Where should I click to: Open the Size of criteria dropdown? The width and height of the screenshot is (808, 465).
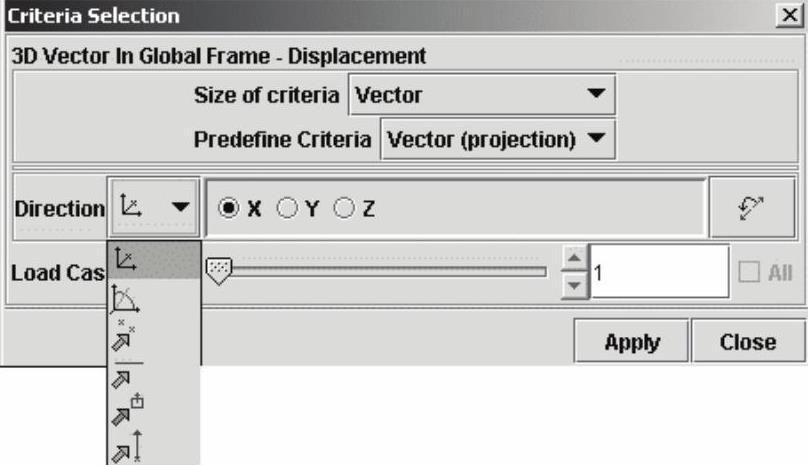coord(482,96)
